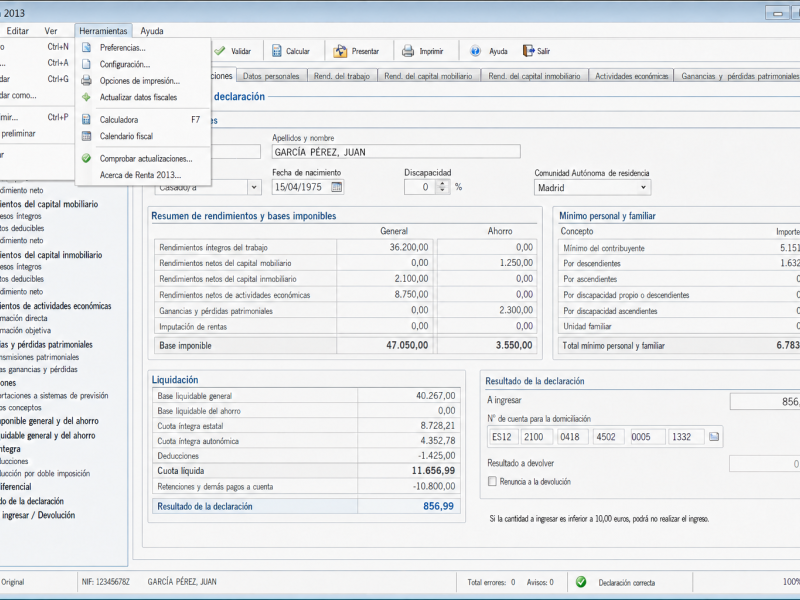Expand the Casado/a marital status dropdown
This screenshot has width=800, height=600.
coord(254,187)
